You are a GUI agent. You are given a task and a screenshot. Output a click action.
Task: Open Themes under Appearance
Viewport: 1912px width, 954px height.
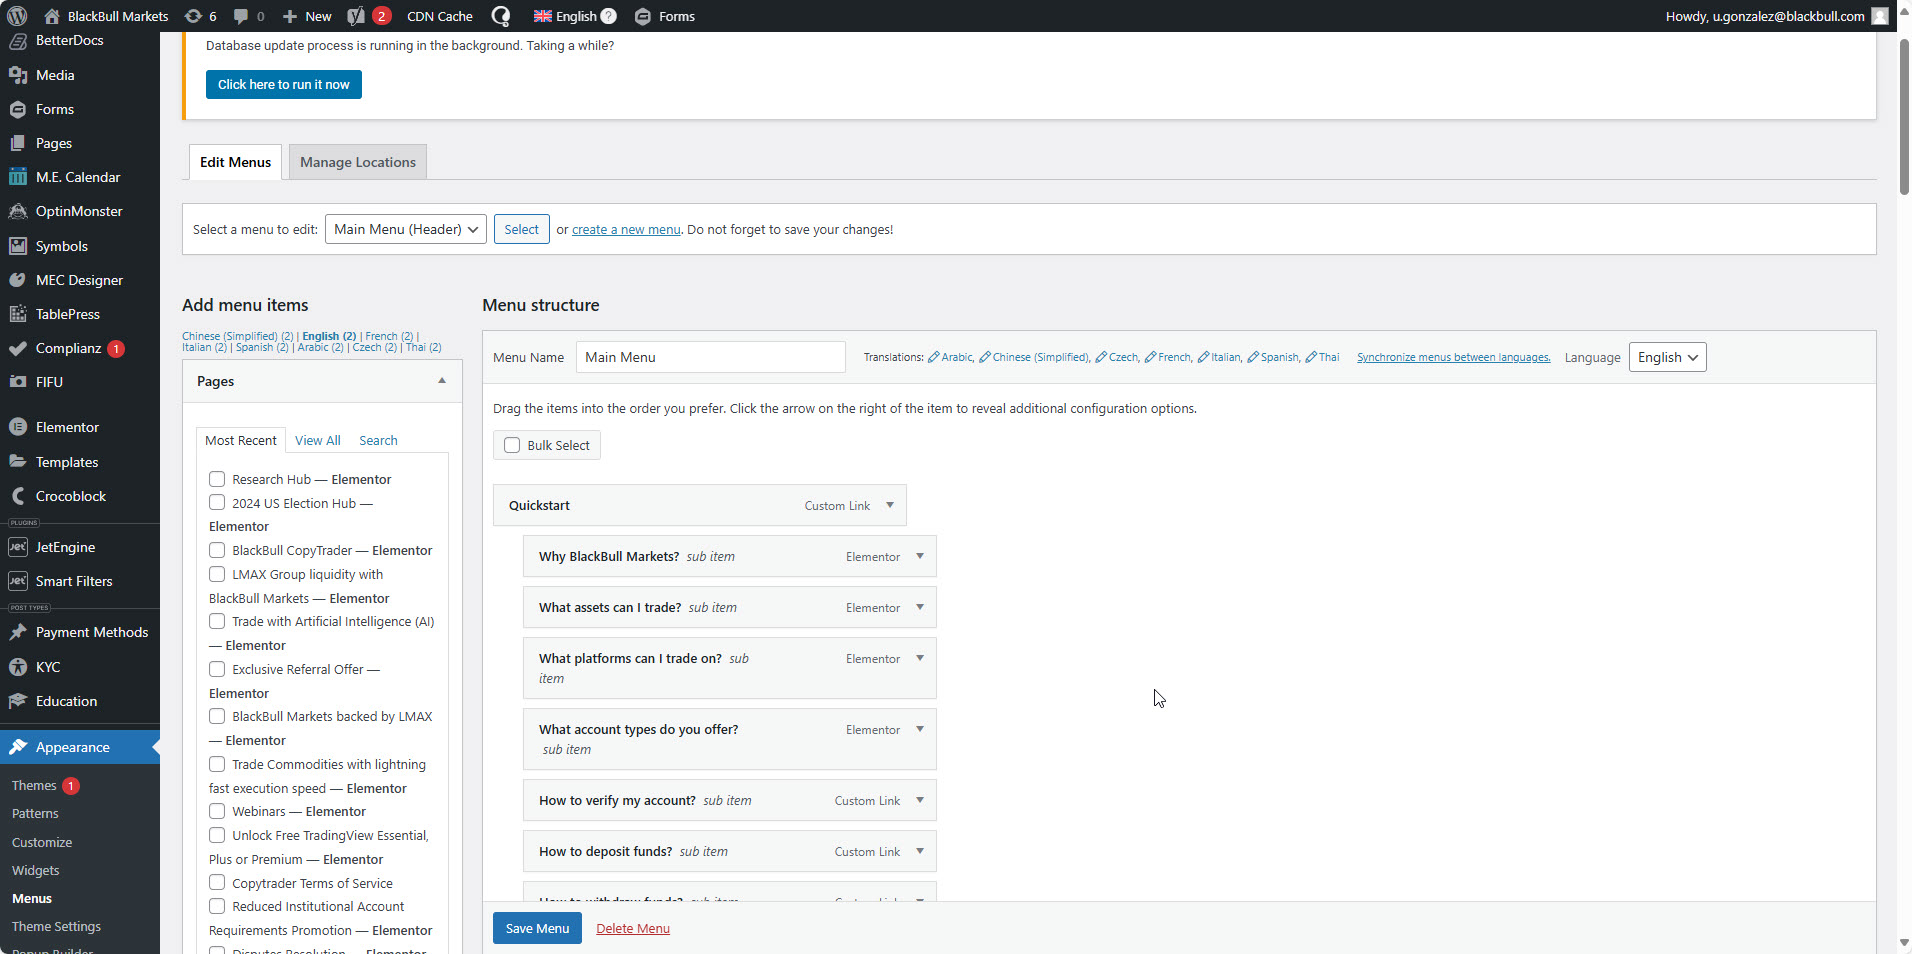click(34, 785)
